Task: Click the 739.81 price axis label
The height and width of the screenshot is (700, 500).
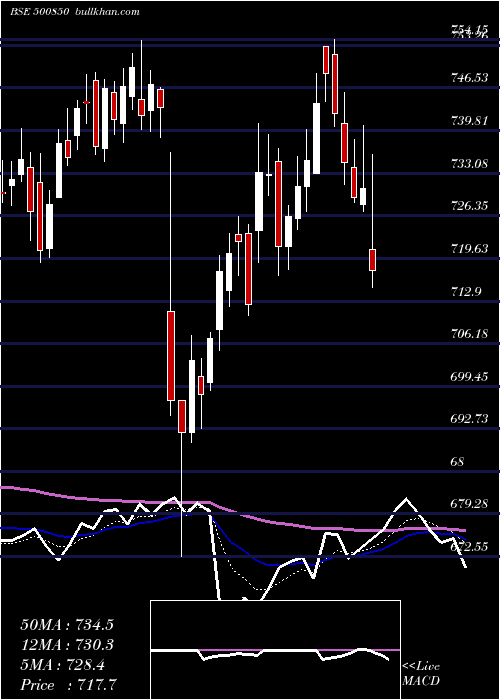Action: click(x=470, y=121)
